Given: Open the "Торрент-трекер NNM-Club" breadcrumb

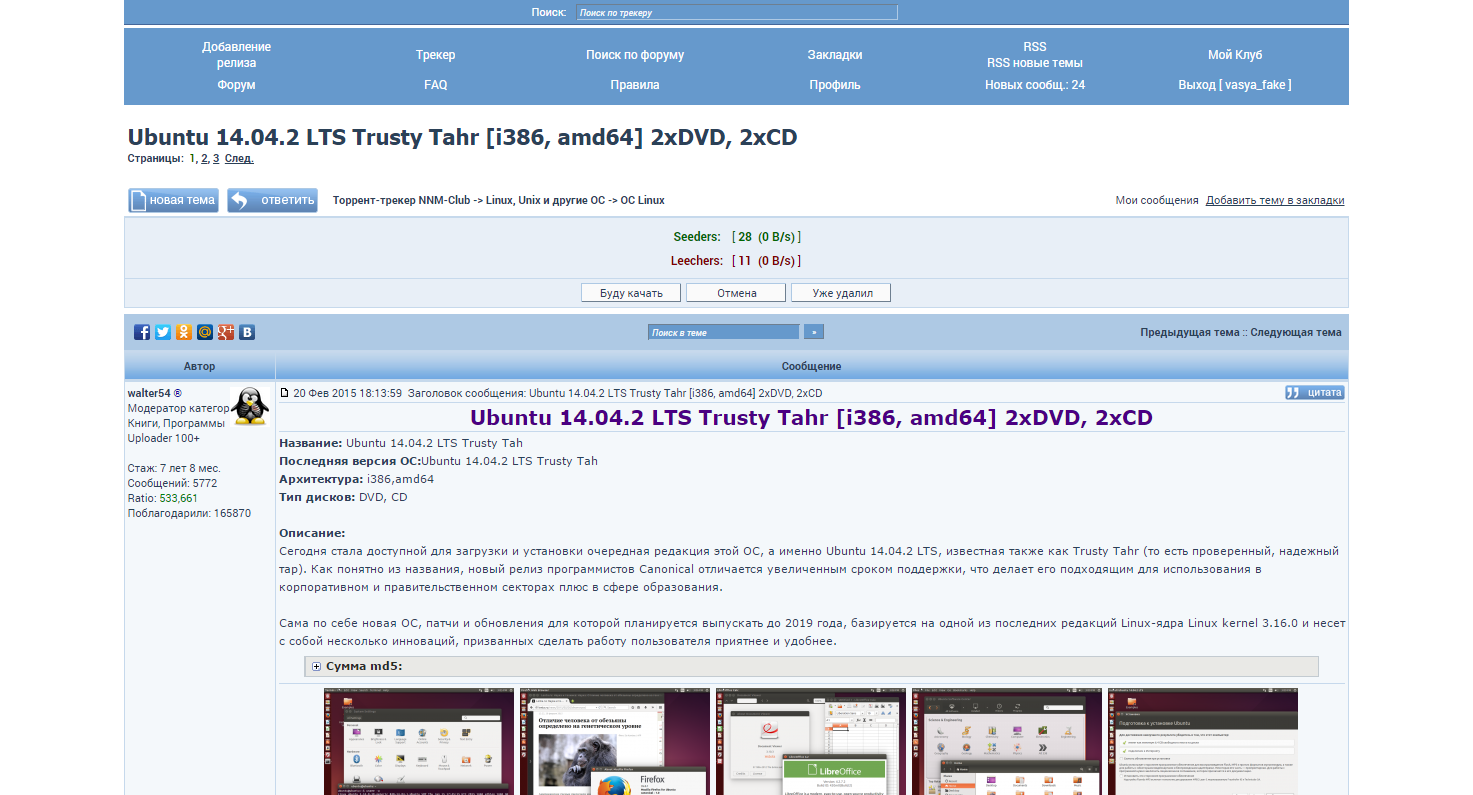Looking at the screenshot, I should pos(401,200).
